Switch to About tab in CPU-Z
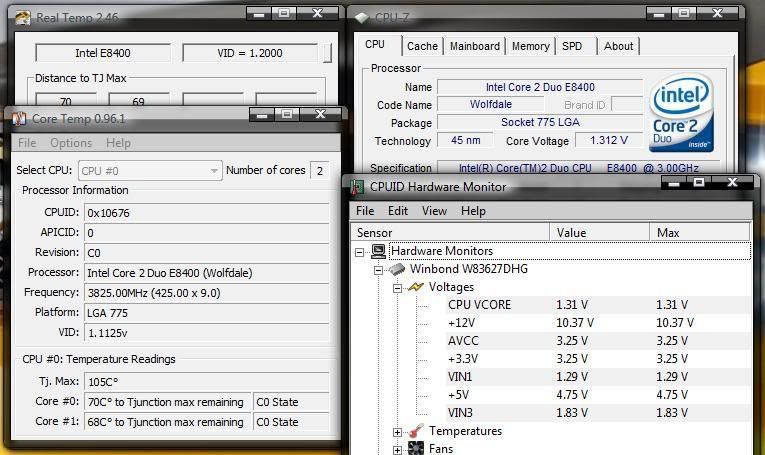Image resolution: width=765 pixels, height=455 pixels. click(x=618, y=46)
